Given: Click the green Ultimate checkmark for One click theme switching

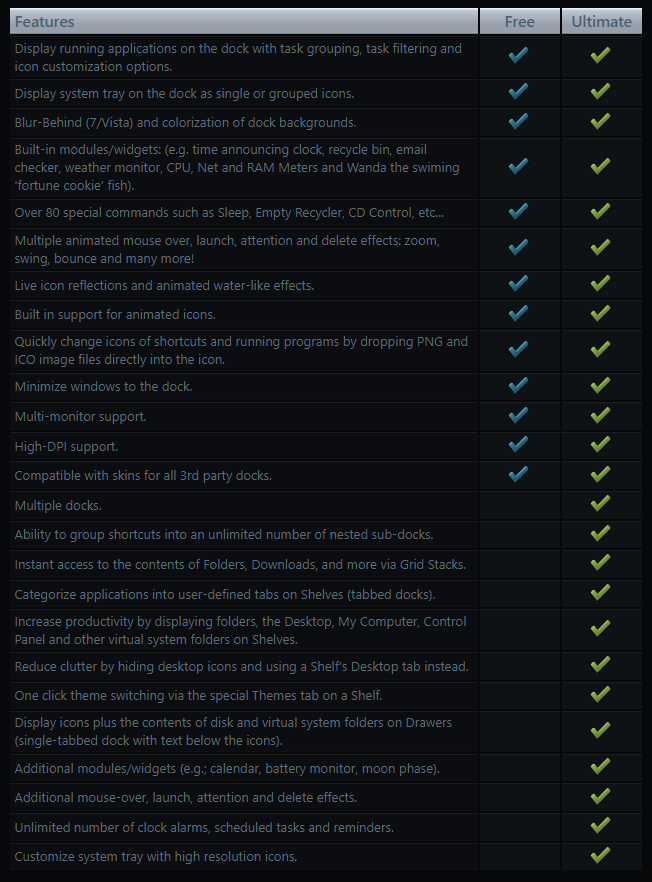Looking at the screenshot, I should pos(600,694).
